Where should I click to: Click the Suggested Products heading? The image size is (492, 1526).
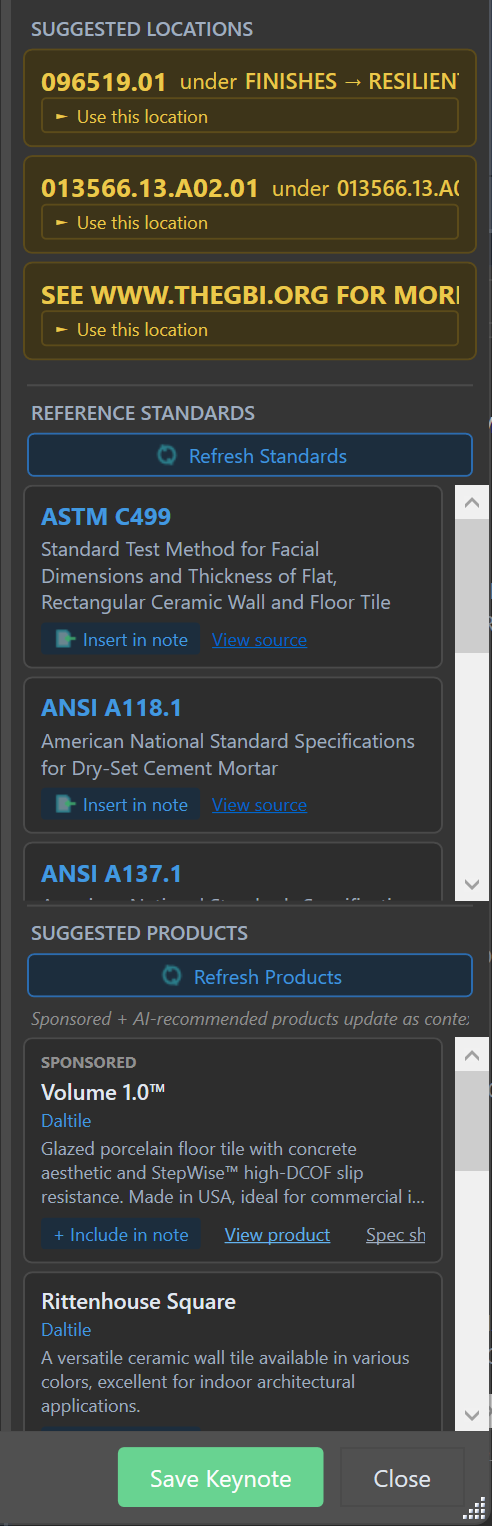[x=139, y=933]
